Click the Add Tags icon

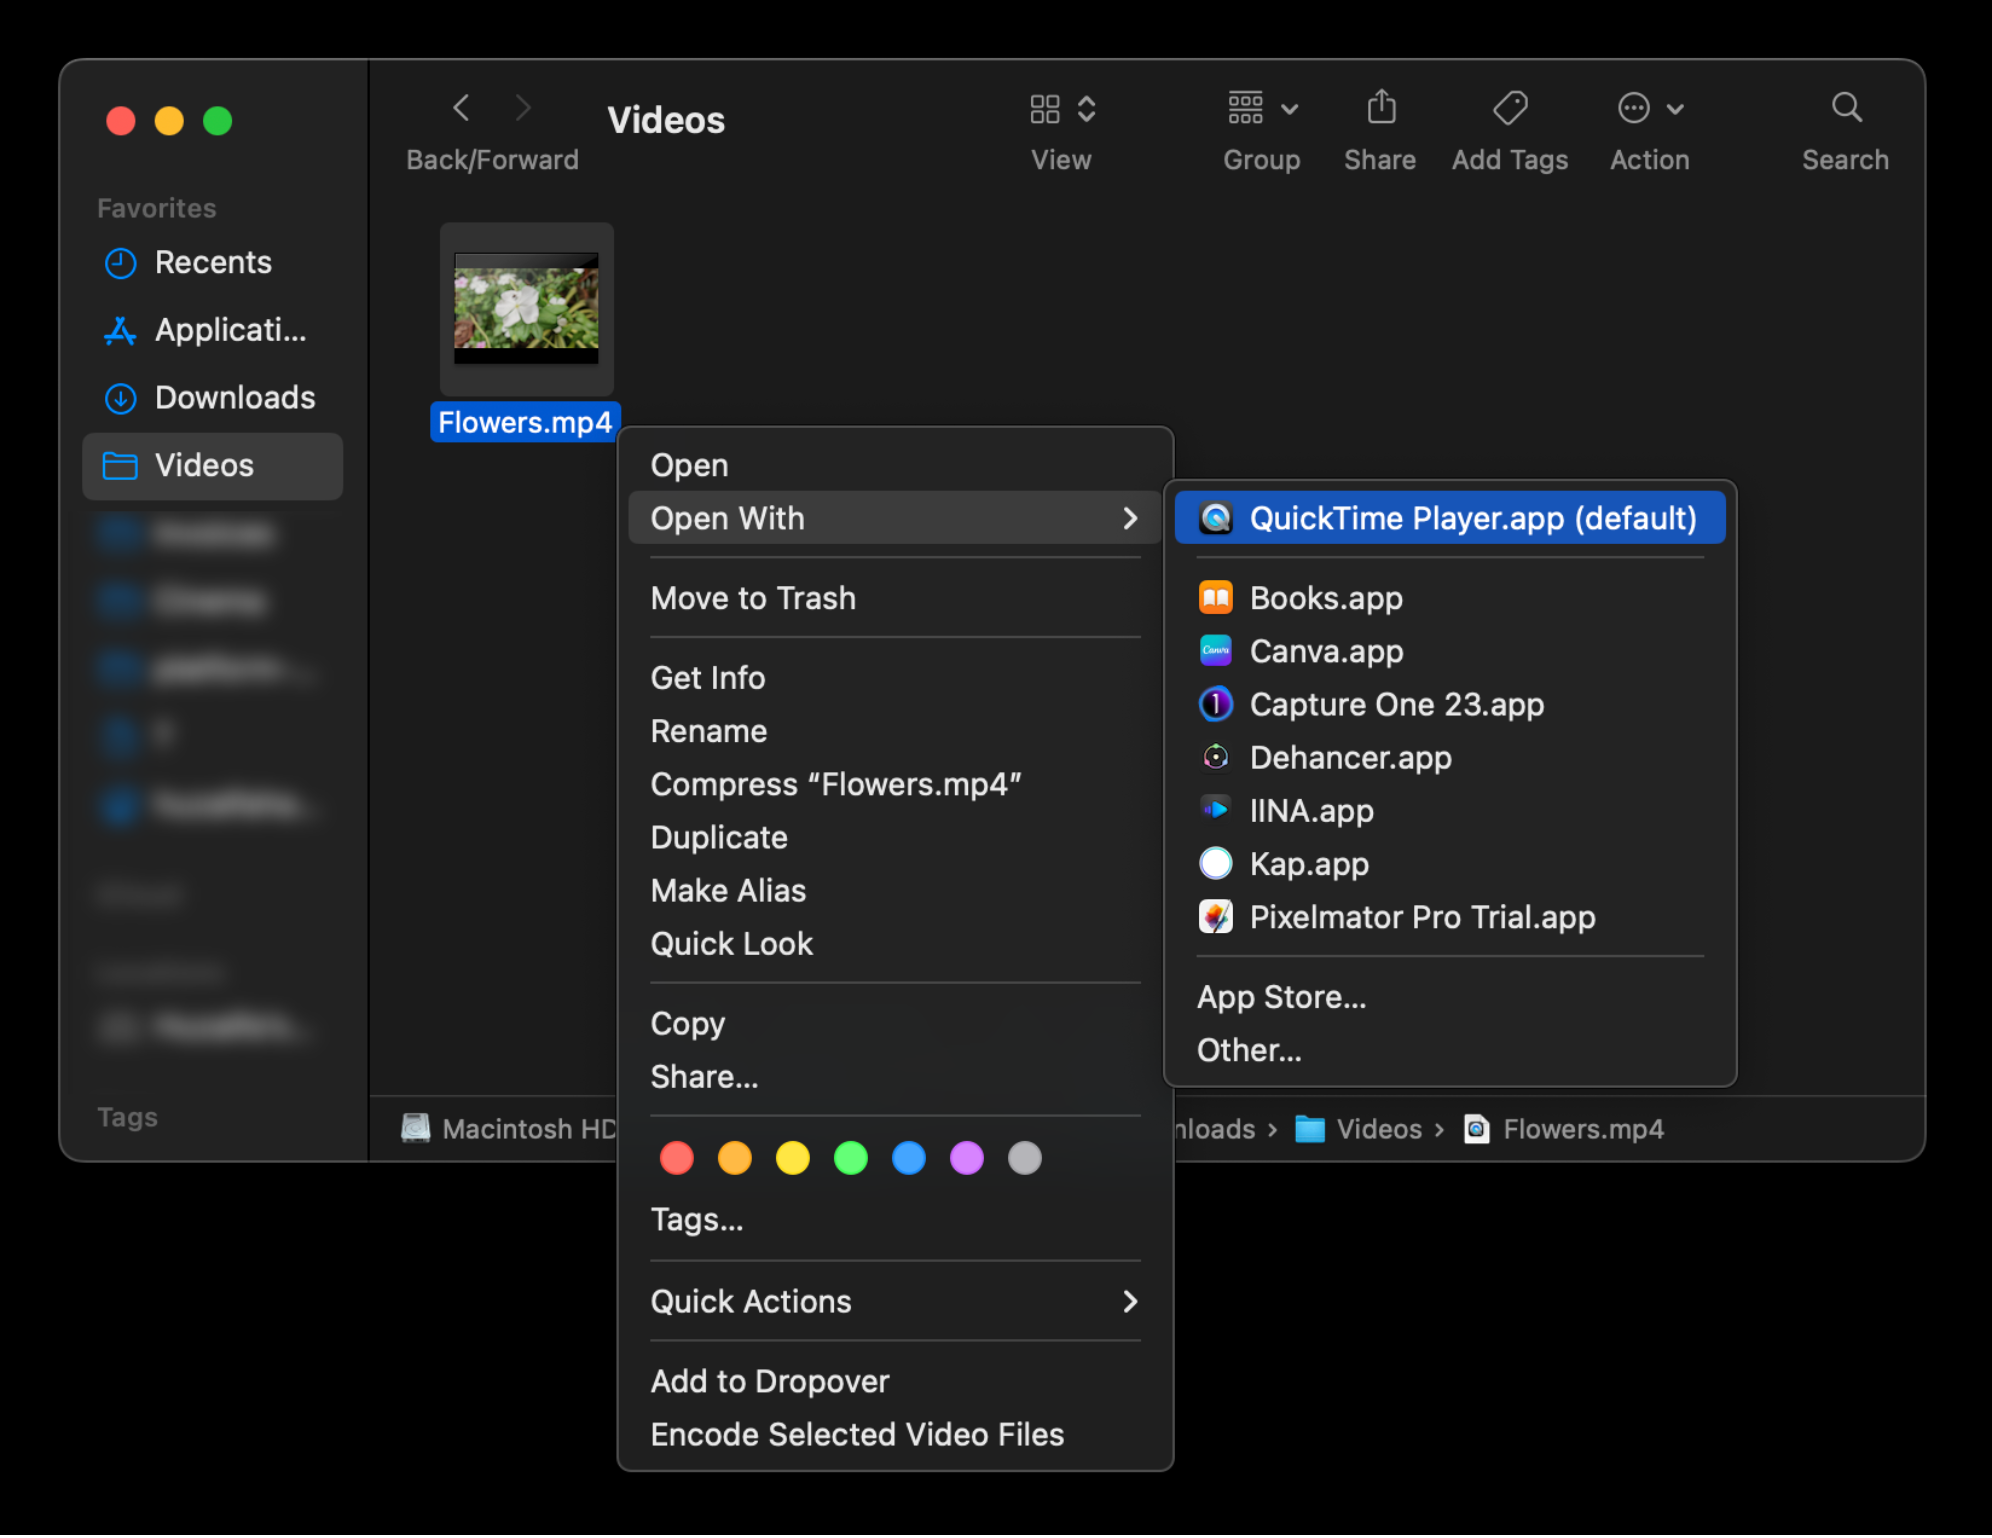[x=1510, y=108]
